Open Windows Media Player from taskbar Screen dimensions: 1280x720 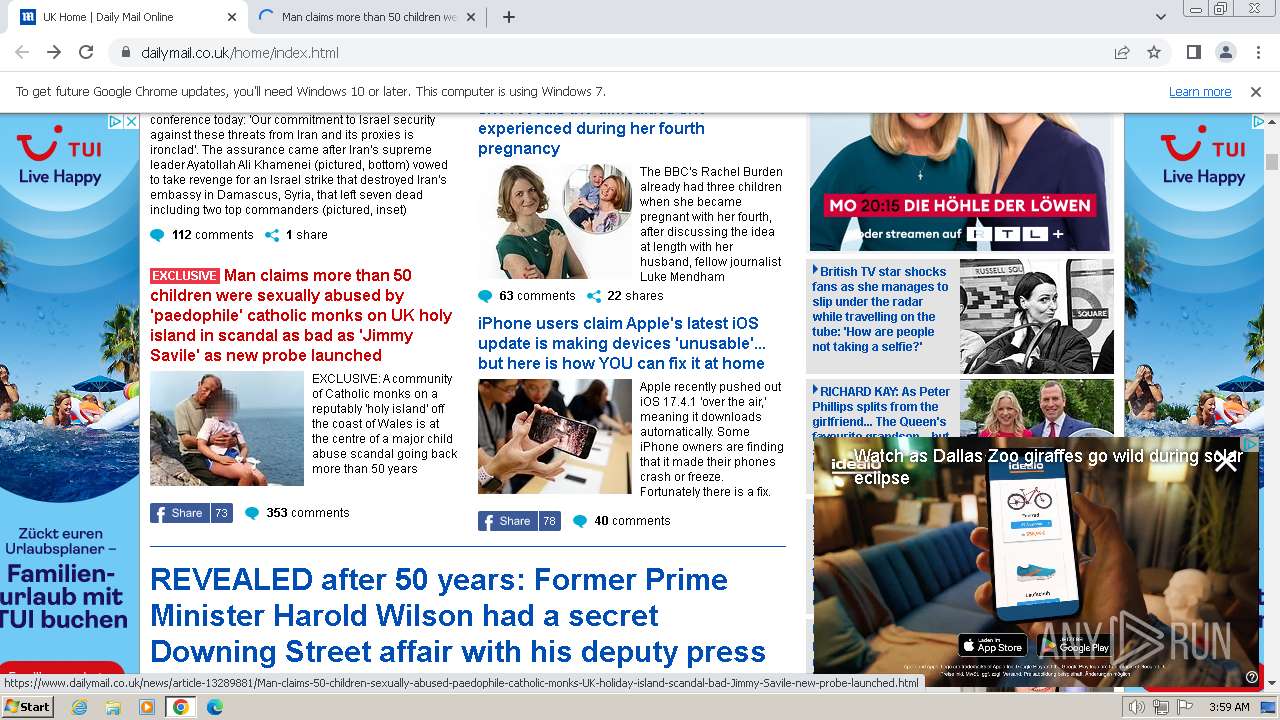(x=147, y=707)
